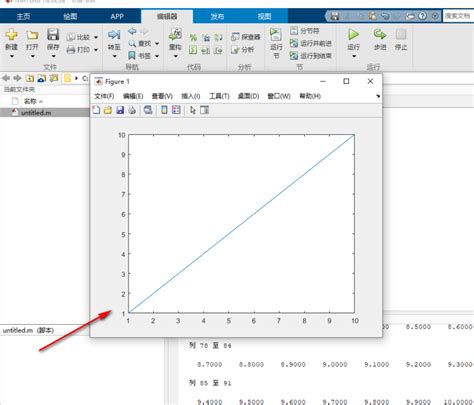Screen dimensions: 474x405
Task: Select the New script plus icon
Action: (x=11, y=34)
